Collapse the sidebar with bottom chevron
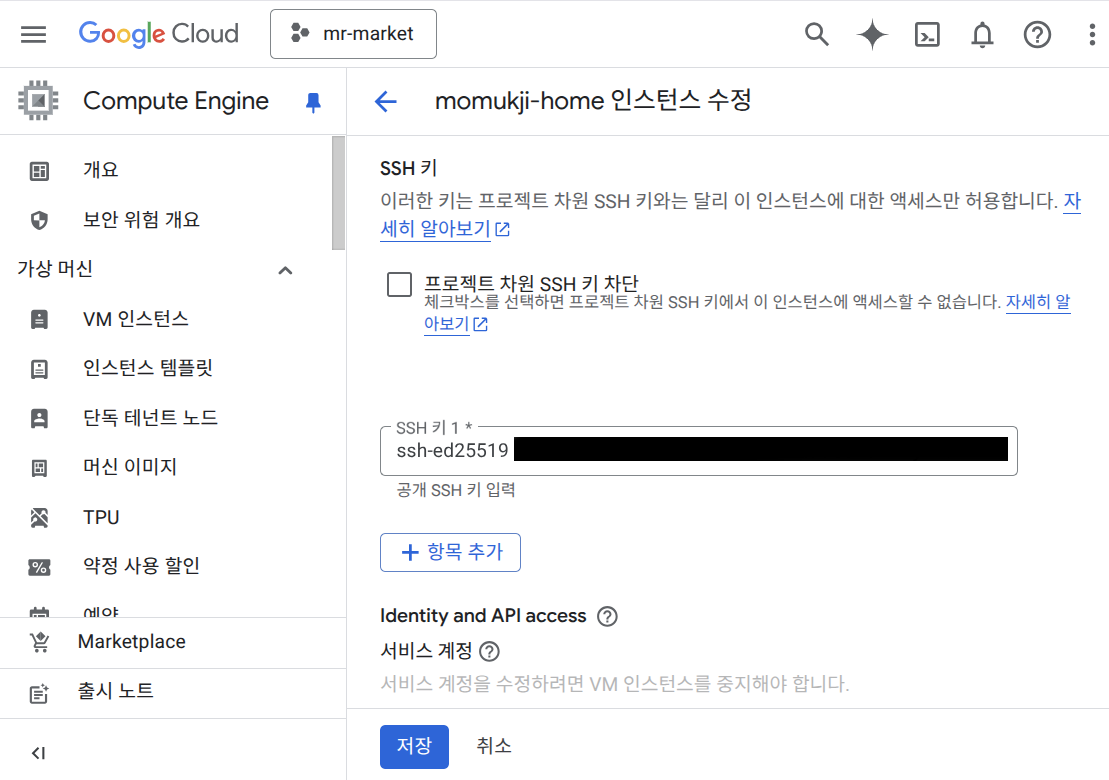This screenshot has height=780, width=1109. (38, 753)
